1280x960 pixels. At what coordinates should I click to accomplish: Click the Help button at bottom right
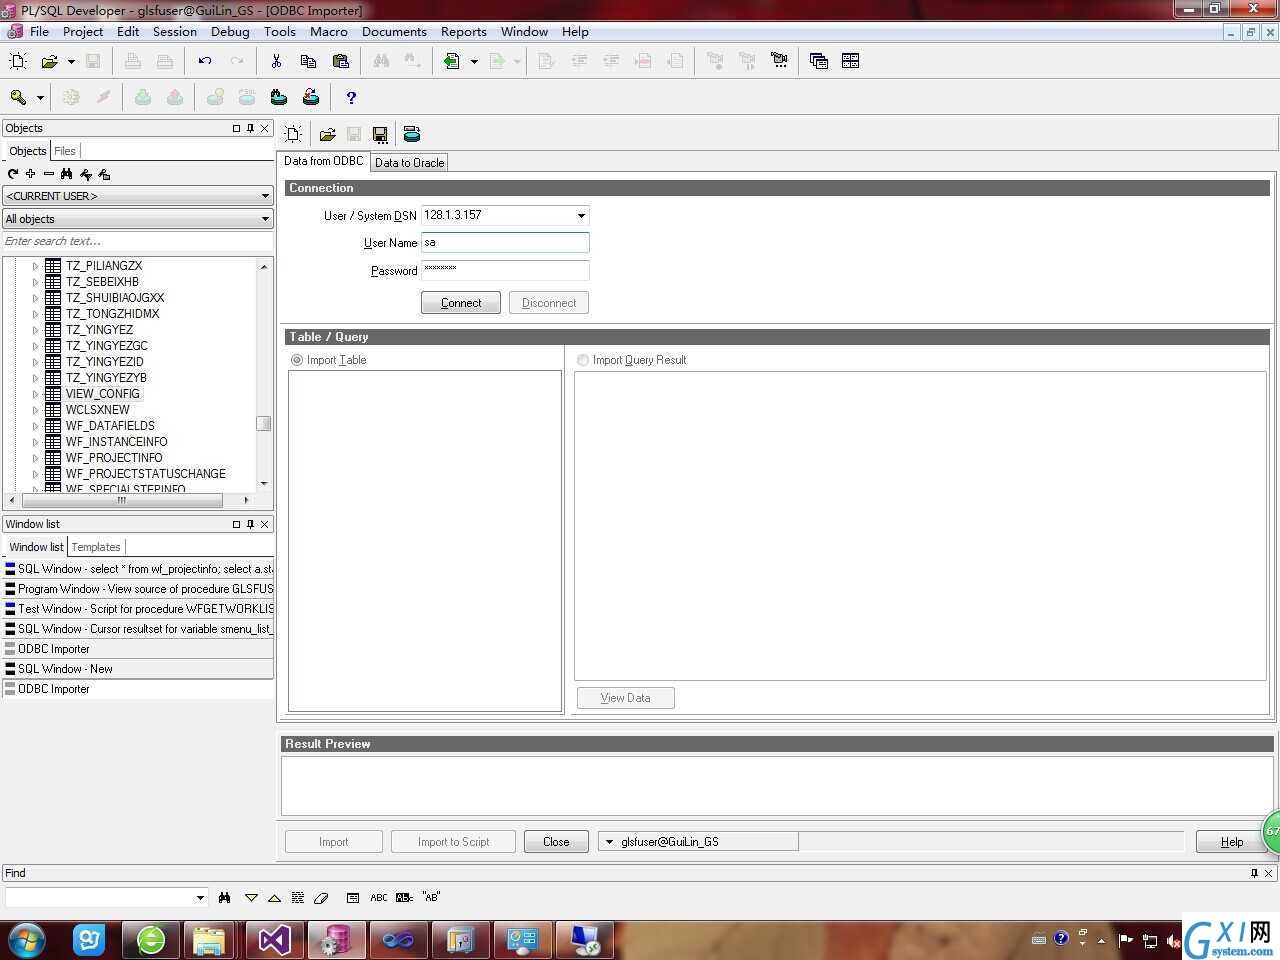(1232, 842)
